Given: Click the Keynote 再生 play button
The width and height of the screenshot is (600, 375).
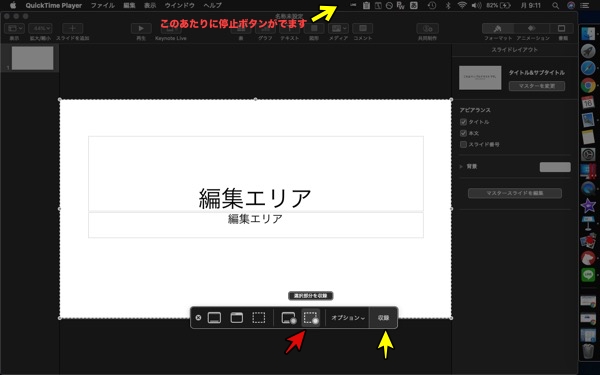Looking at the screenshot, I should pyautogui.click(x=141, y=28).
